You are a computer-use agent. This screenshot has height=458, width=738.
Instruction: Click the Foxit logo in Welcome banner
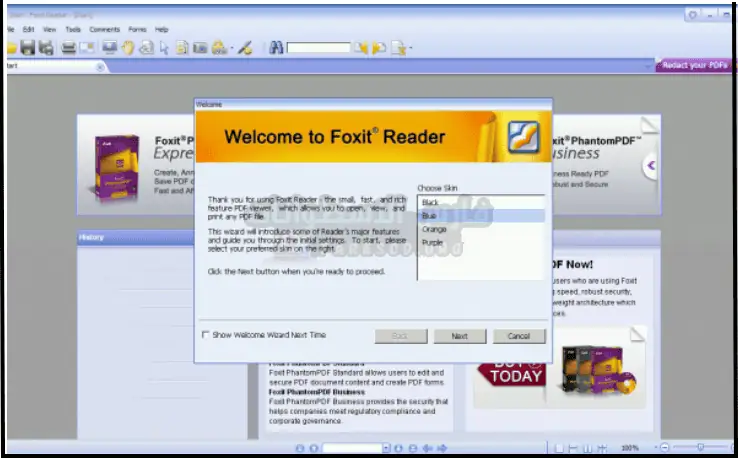tap(525, 136)
